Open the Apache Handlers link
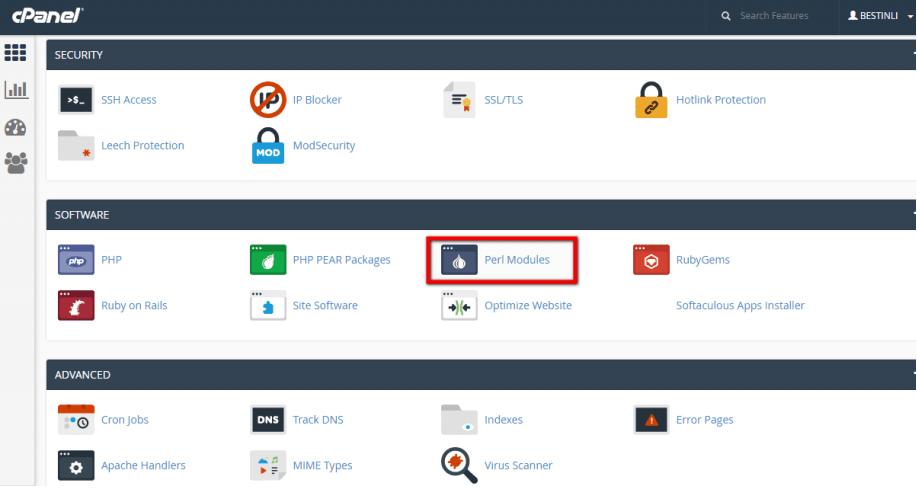The width and height of the screenshot is (917, 493). pyautogui.click(x=143, y=466)
